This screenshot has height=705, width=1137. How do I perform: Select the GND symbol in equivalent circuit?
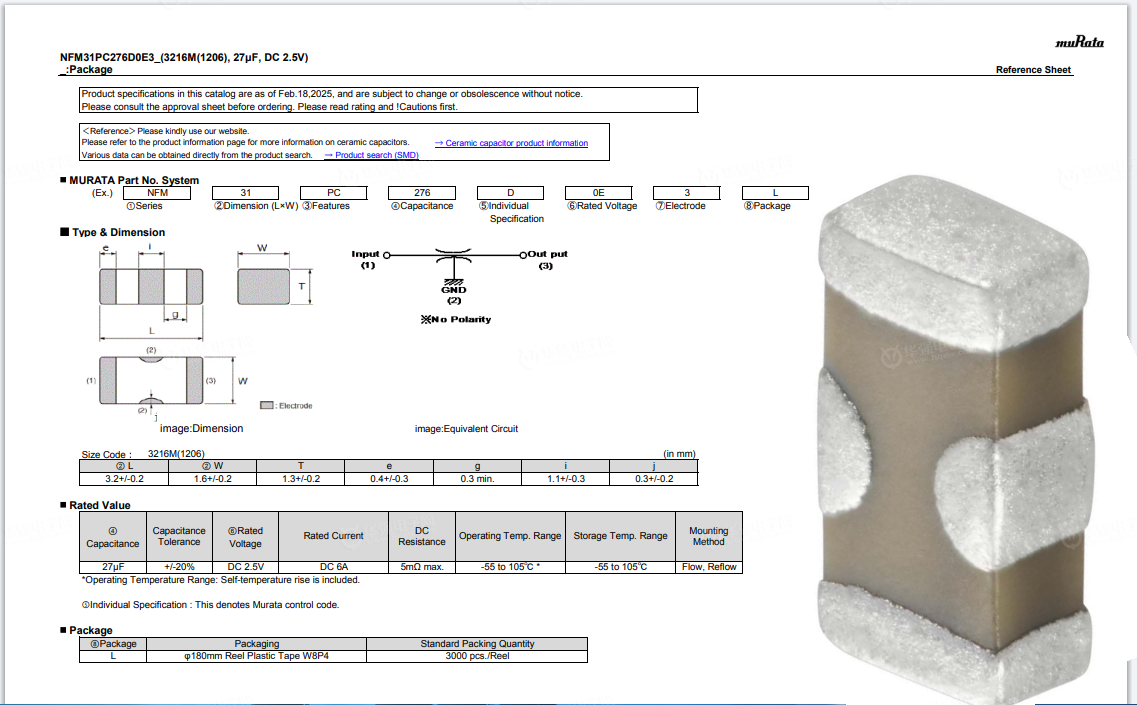454,286
